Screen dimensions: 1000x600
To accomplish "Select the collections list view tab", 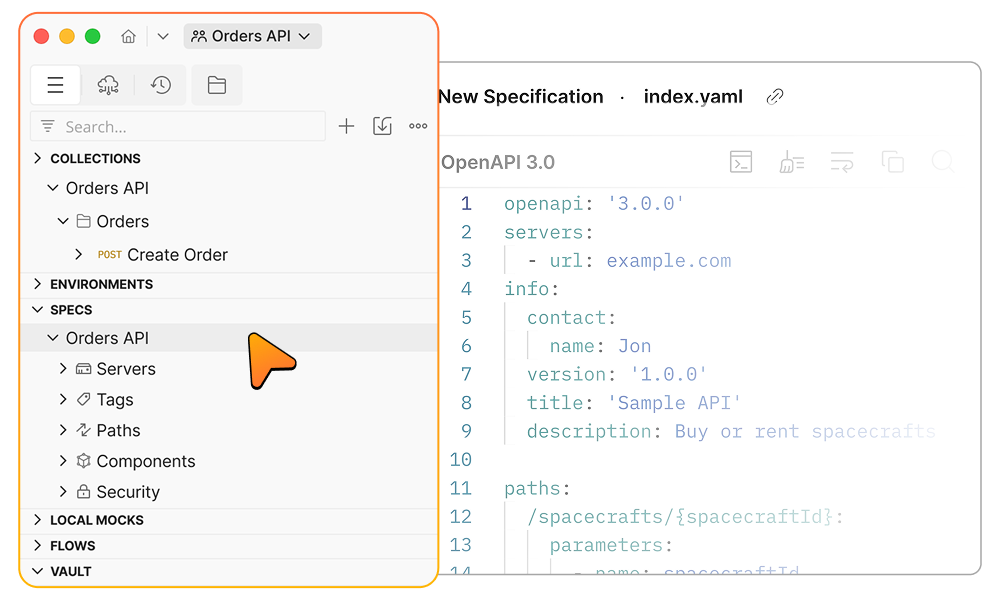I will (56, 85).
